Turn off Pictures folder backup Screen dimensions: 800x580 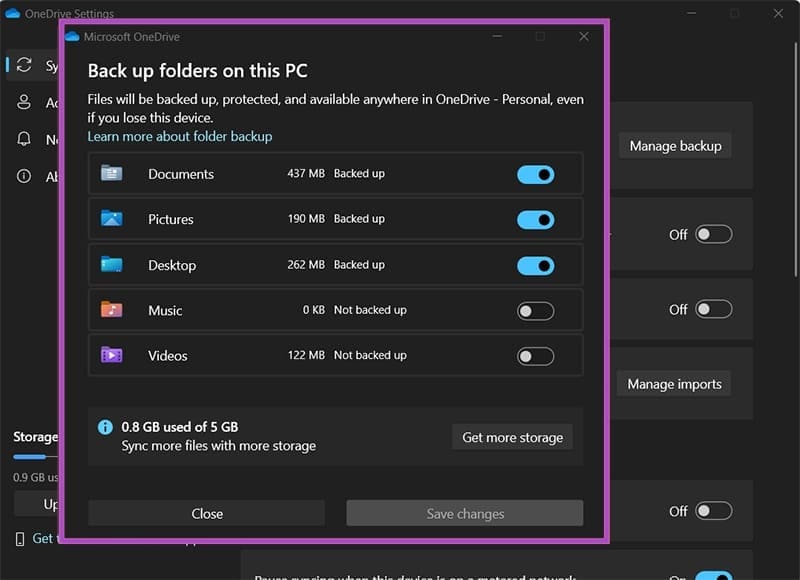tap(536, 218)
